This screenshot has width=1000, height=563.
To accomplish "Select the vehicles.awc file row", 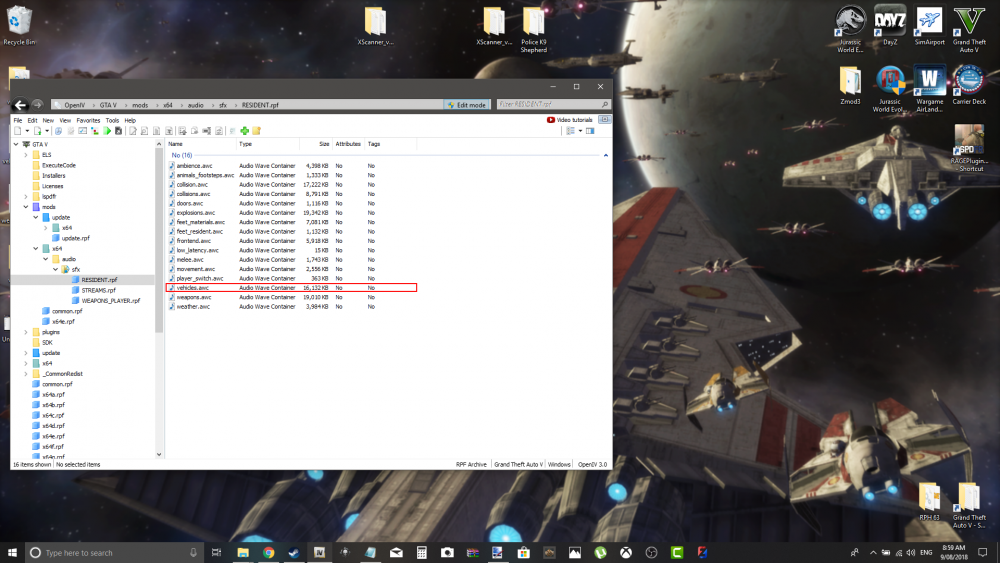I will [291, 288].
